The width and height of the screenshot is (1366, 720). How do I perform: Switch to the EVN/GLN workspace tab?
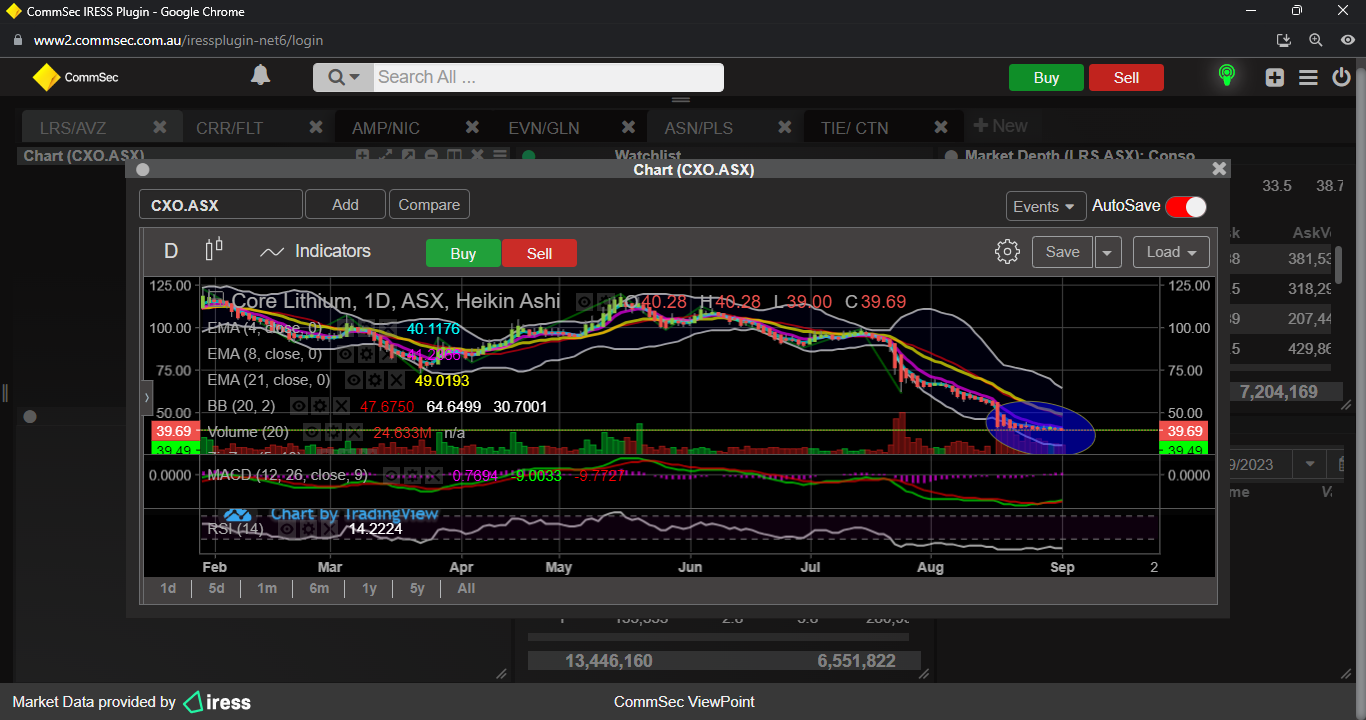click(544, 128)
